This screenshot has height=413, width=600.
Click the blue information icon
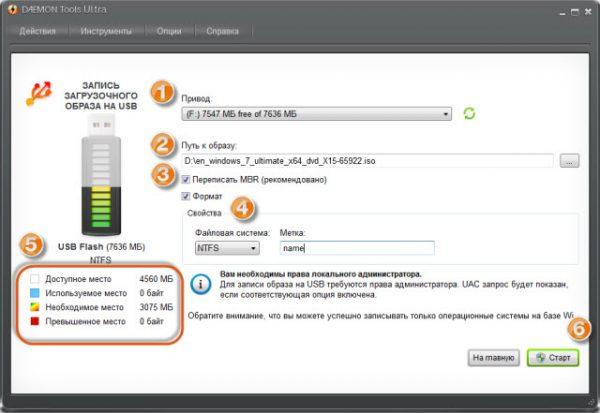coord(201,284)
